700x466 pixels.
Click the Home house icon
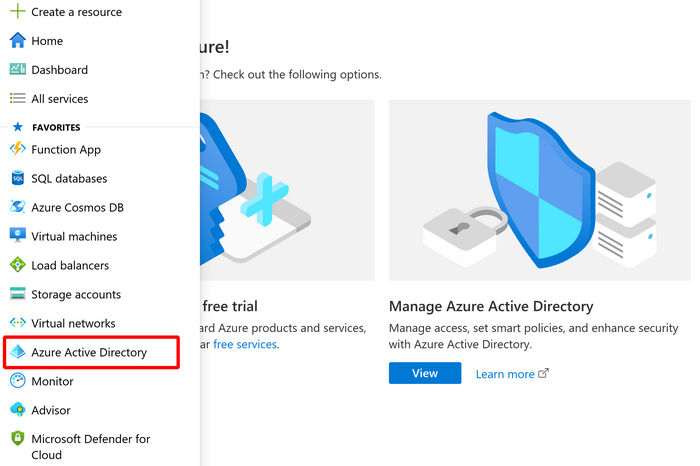[17, 41]
